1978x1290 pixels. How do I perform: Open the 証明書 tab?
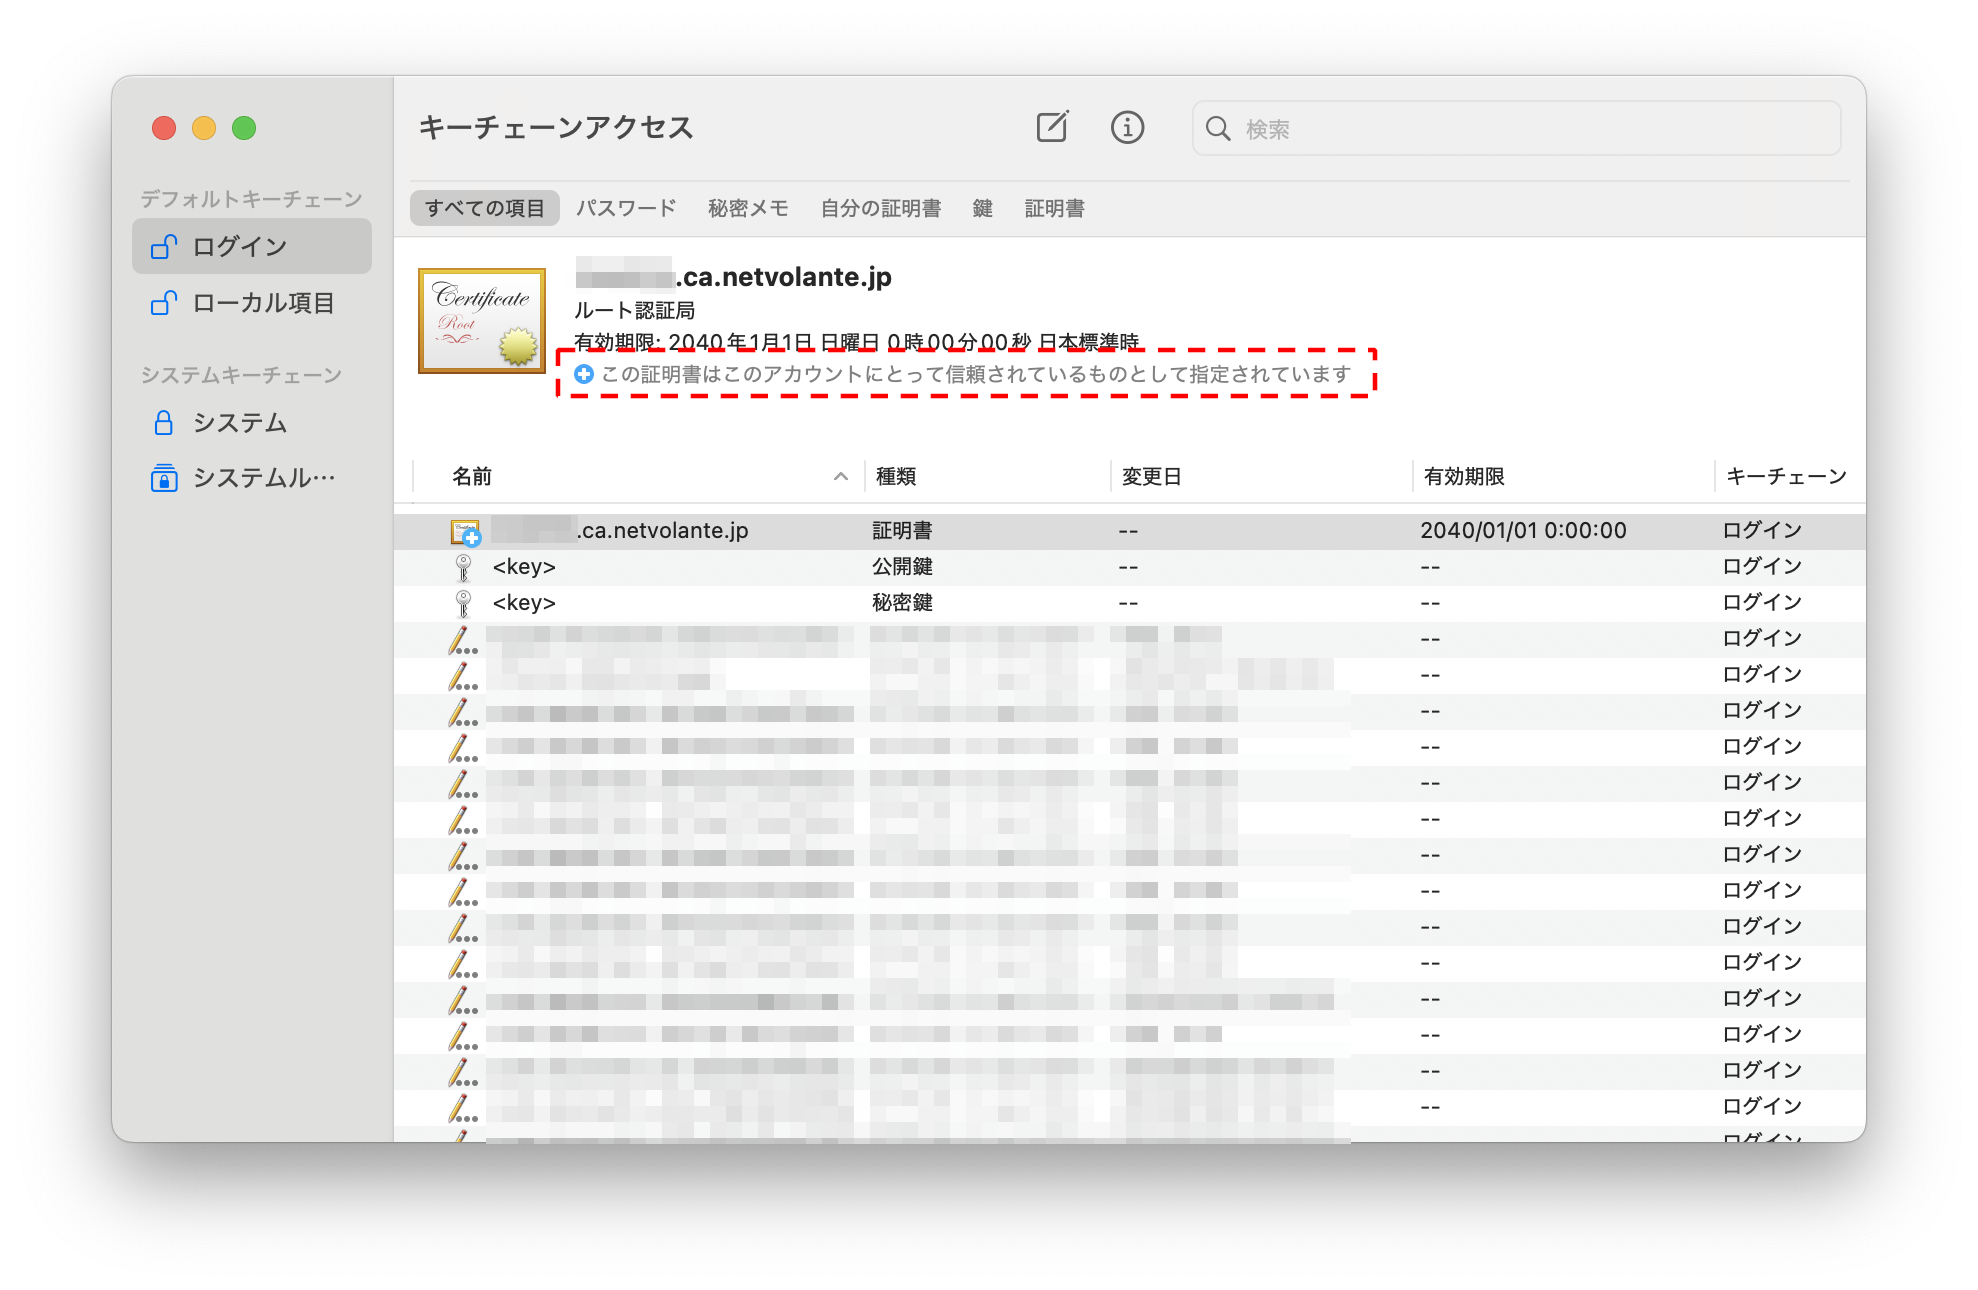[x=1054, y=208]
